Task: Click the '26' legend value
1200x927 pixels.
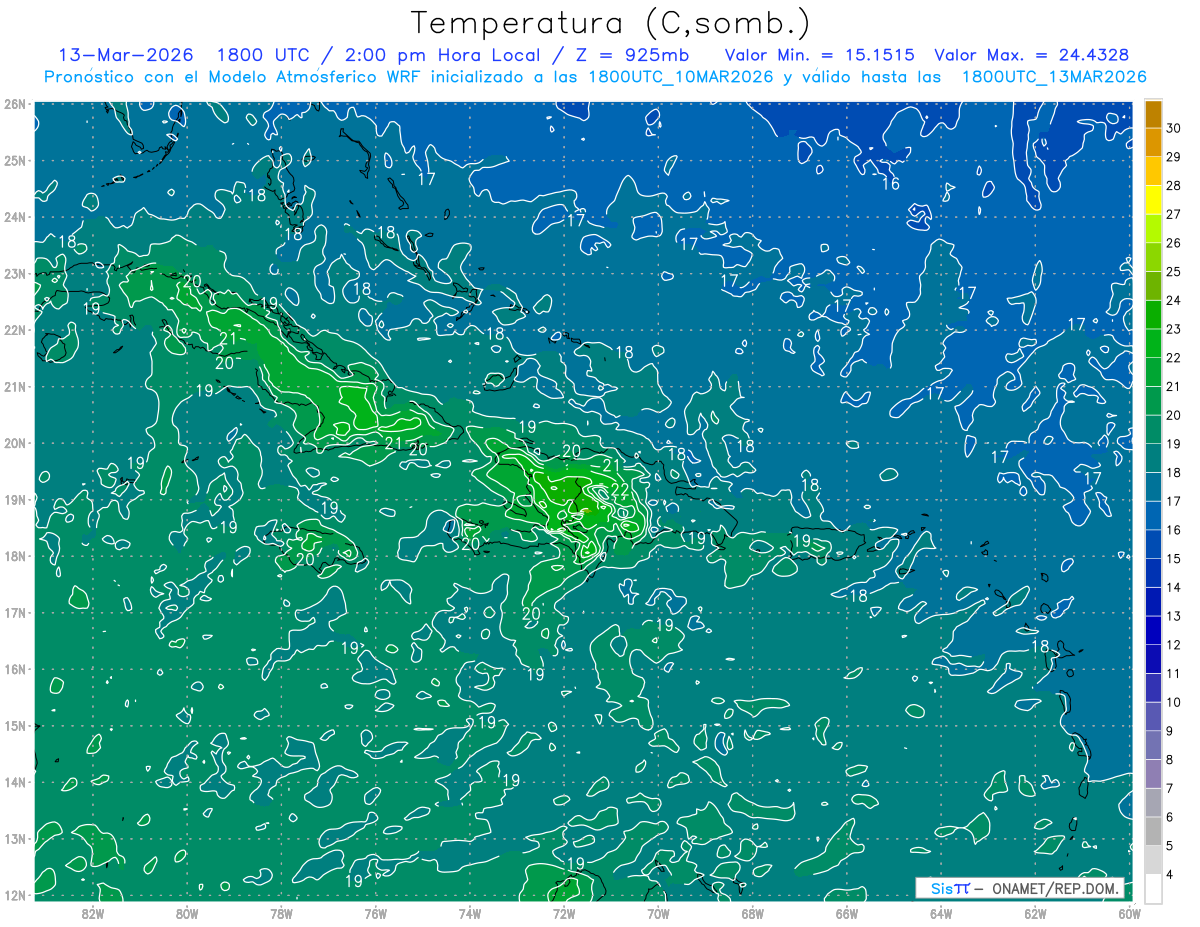Action: tap(1174, 243)
